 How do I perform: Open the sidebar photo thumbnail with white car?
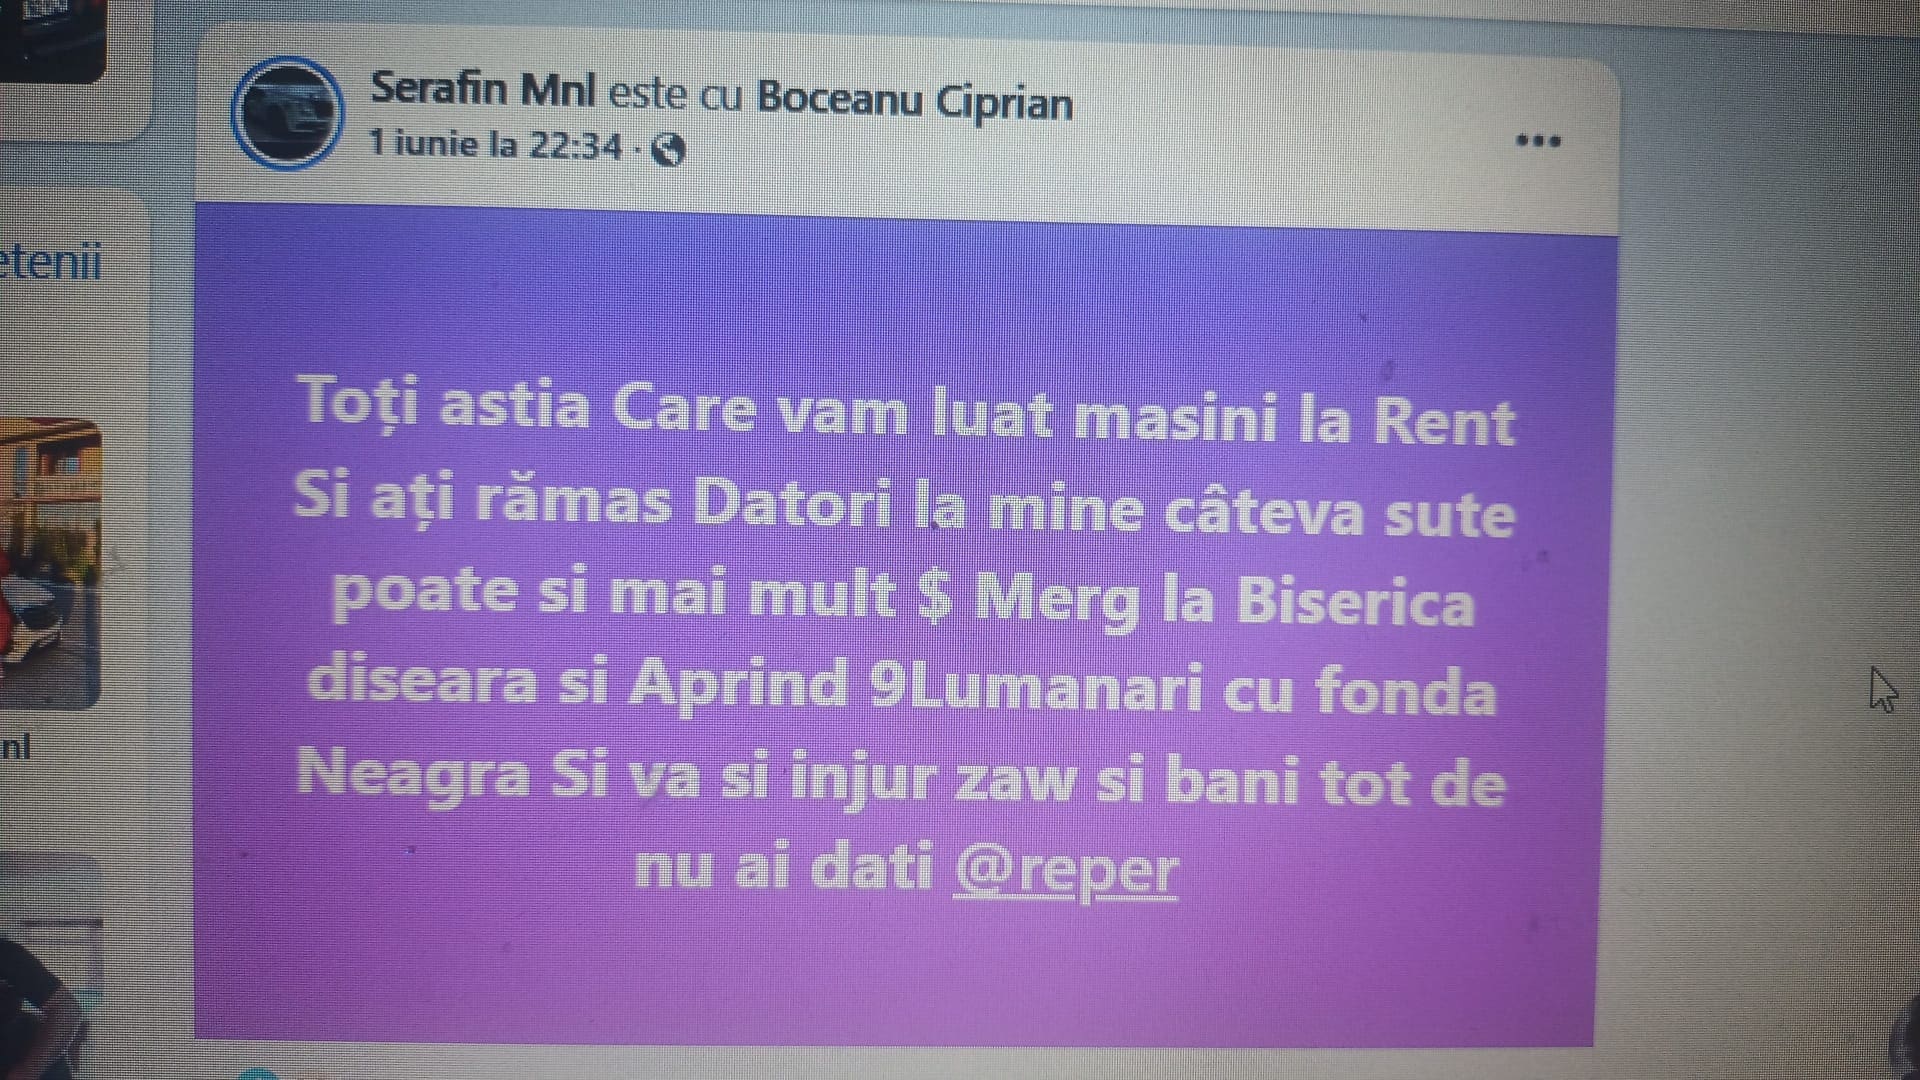50,565
